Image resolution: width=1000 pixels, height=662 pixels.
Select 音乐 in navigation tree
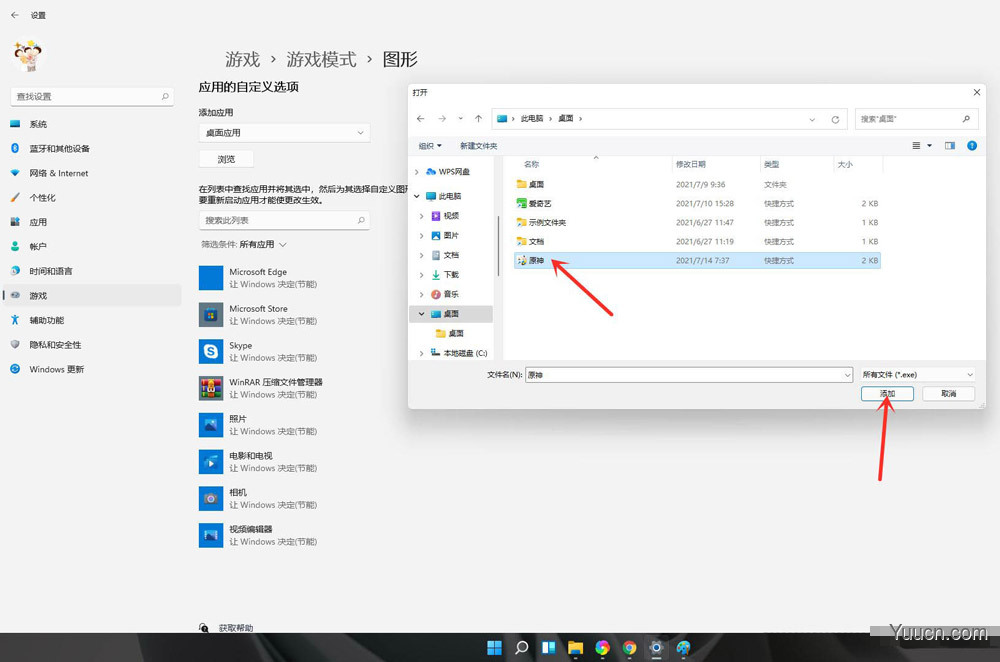pos(451,294)
